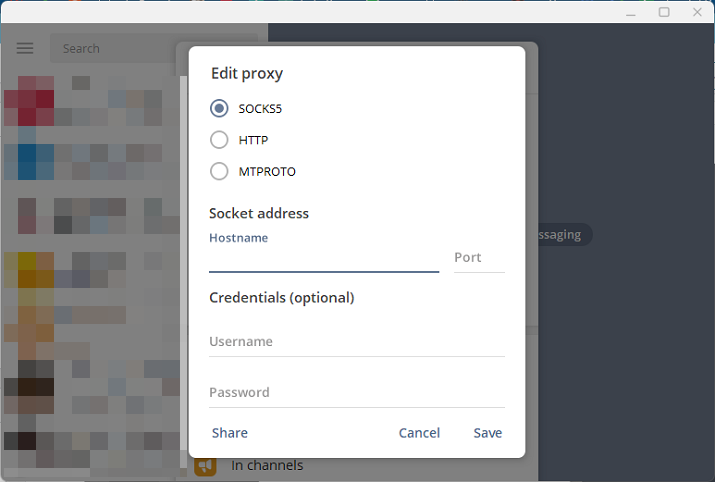Open the hamburger main menu

[25, 48]
